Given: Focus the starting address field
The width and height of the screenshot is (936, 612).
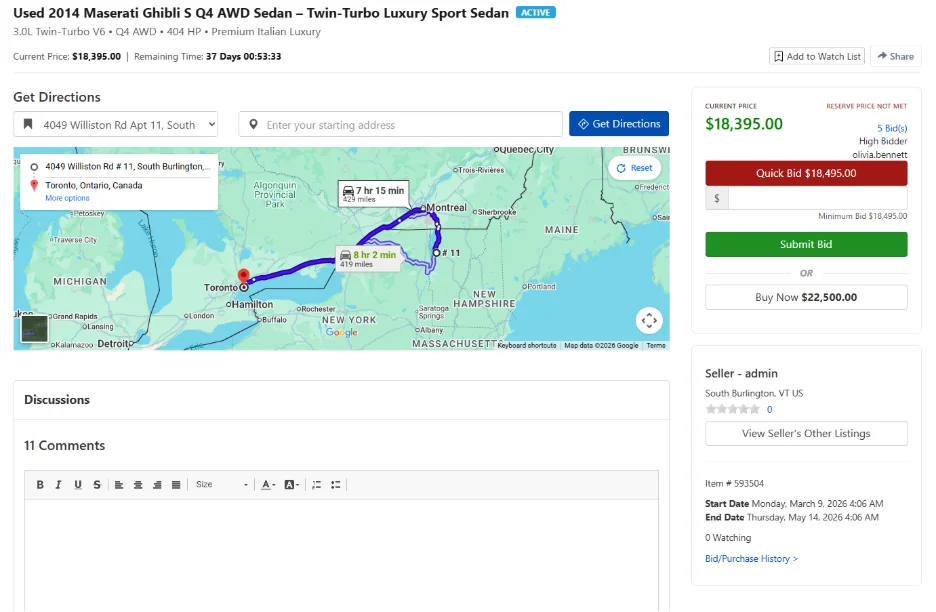Looking at the screenshot, I should [401, 124].
